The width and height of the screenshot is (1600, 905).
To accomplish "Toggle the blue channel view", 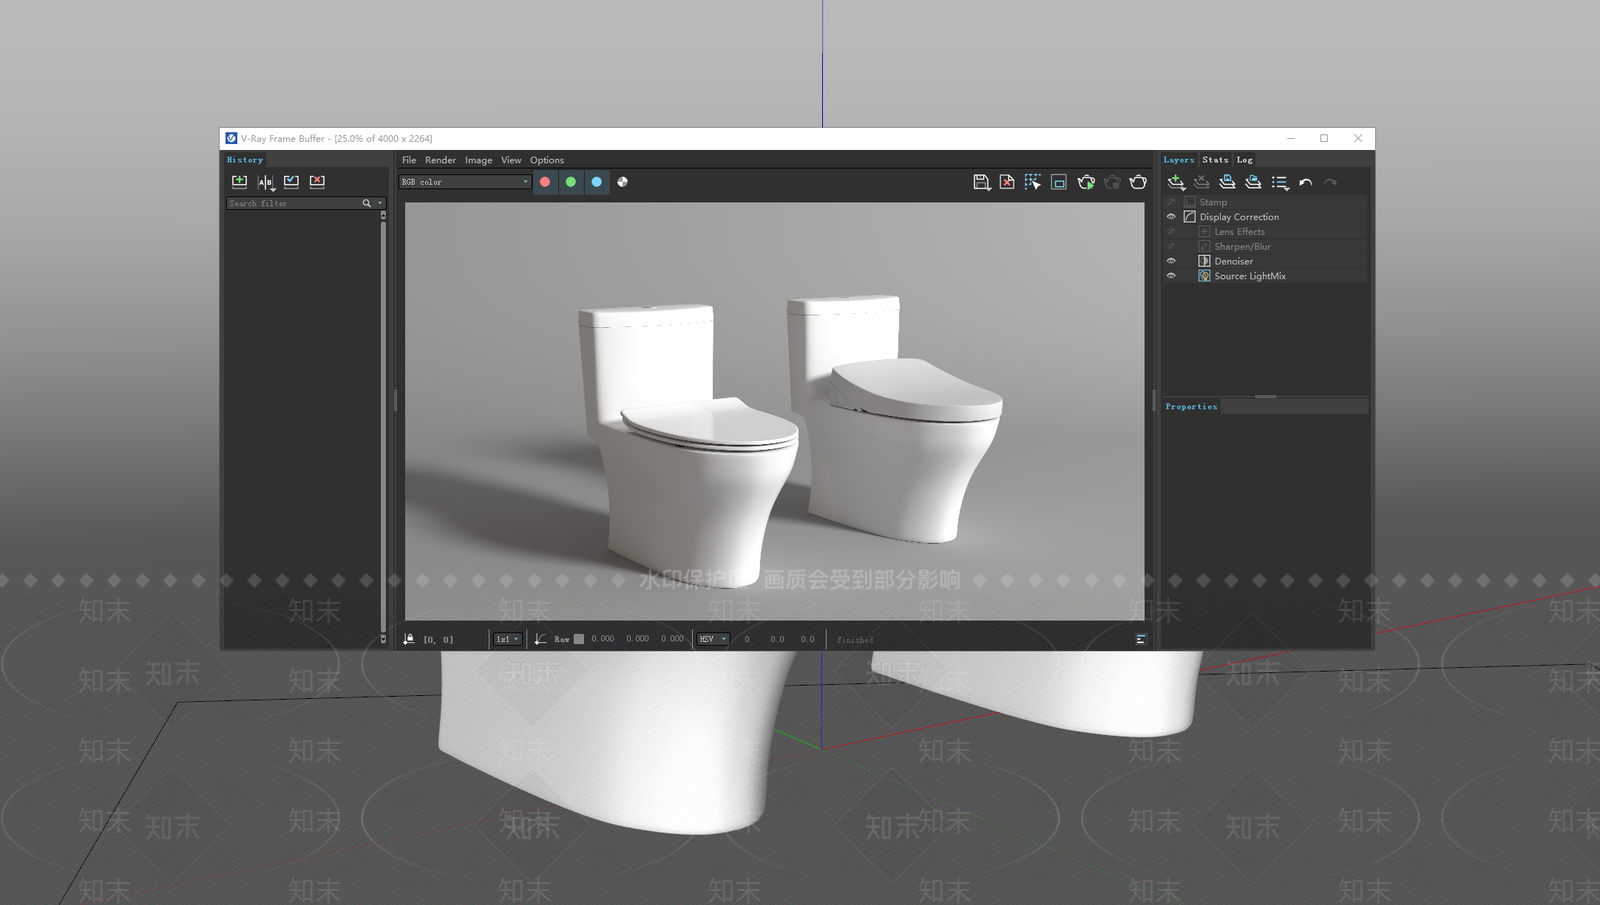I will point(597,182).
